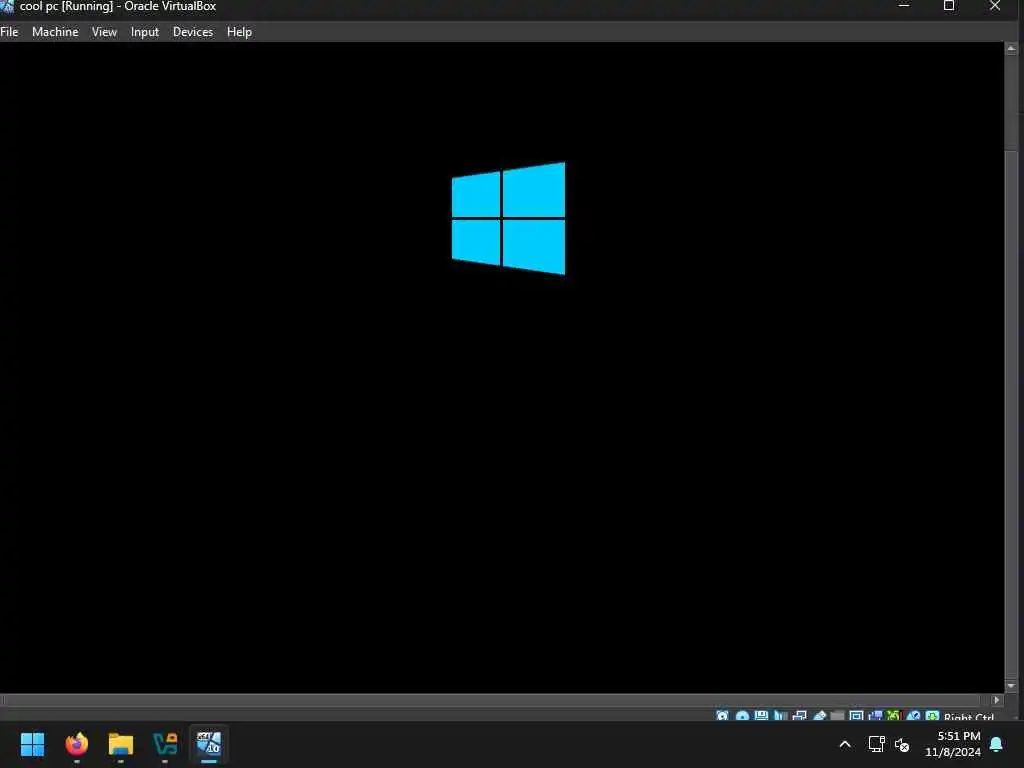Maximize the VirtualBox window
Image resolution: width=1024 pixels, height=768 pixels.
949,6
